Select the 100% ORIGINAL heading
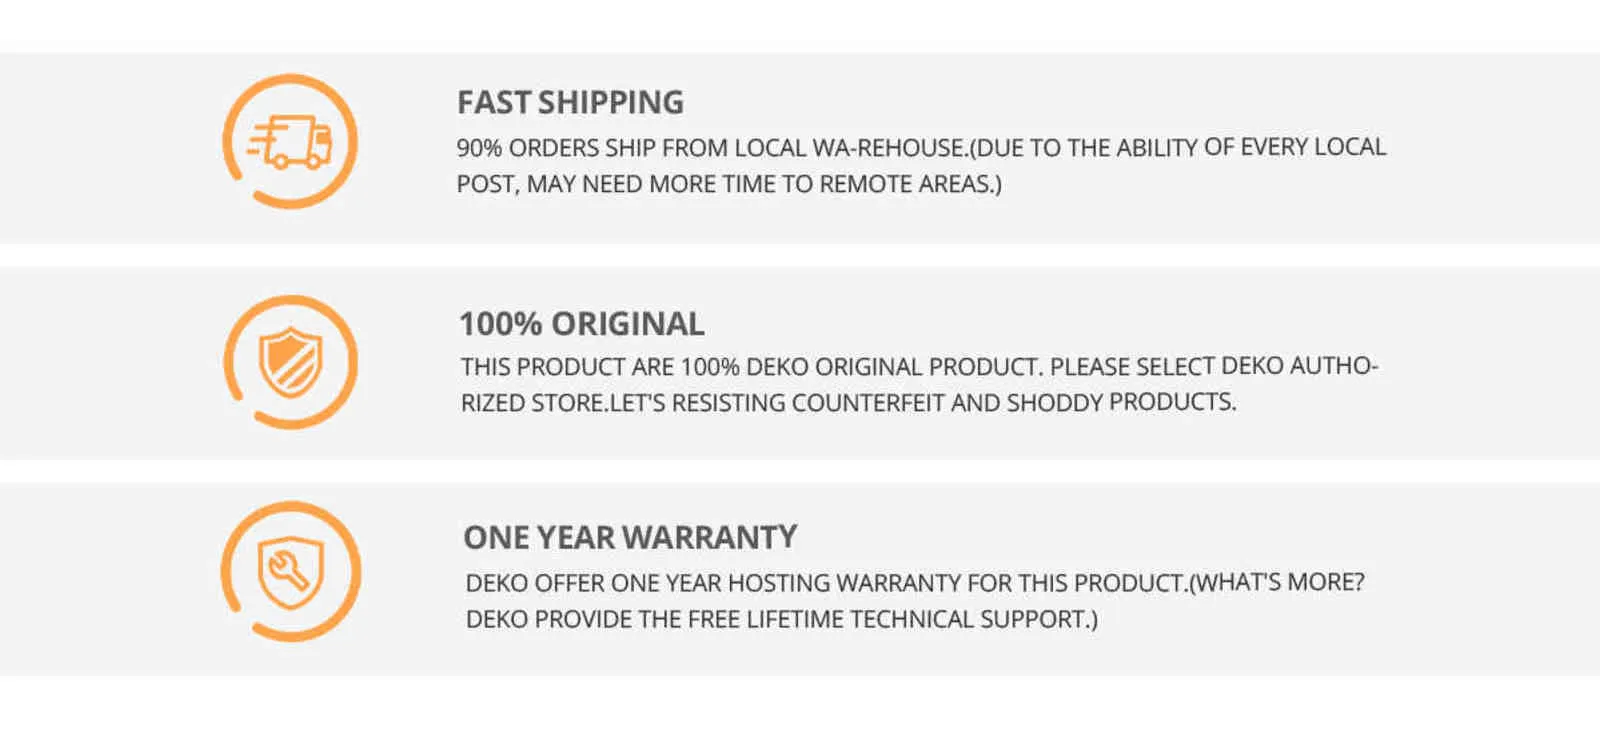This screenshot has width=1600, height=729. [581, 324]
